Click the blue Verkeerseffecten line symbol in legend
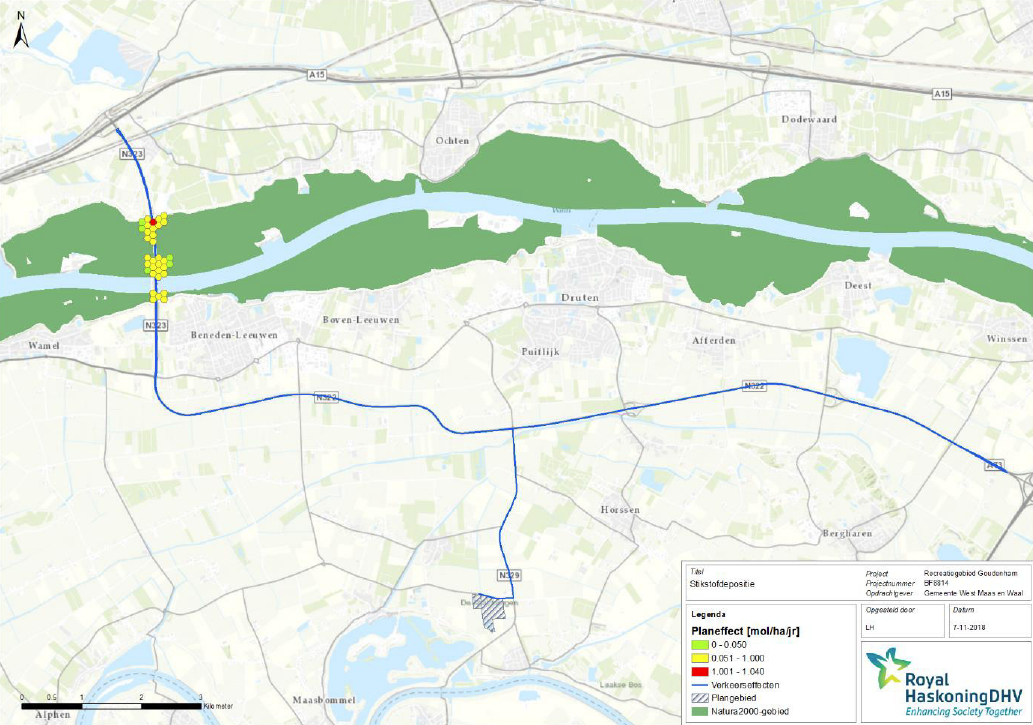The height and width of the screenshot is (725, 1033). pyautogui.click(x=700, y=685)
